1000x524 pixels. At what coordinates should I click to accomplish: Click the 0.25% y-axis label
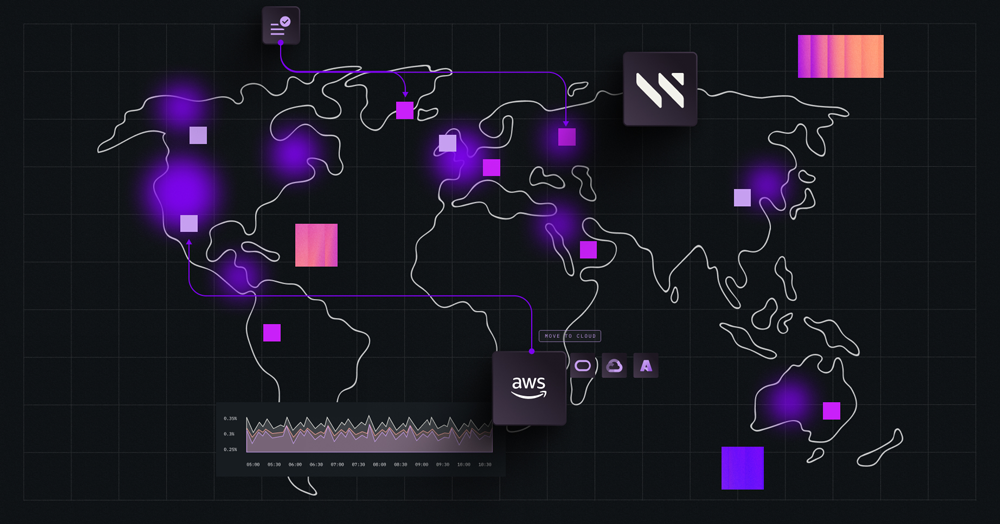[230, 449]
